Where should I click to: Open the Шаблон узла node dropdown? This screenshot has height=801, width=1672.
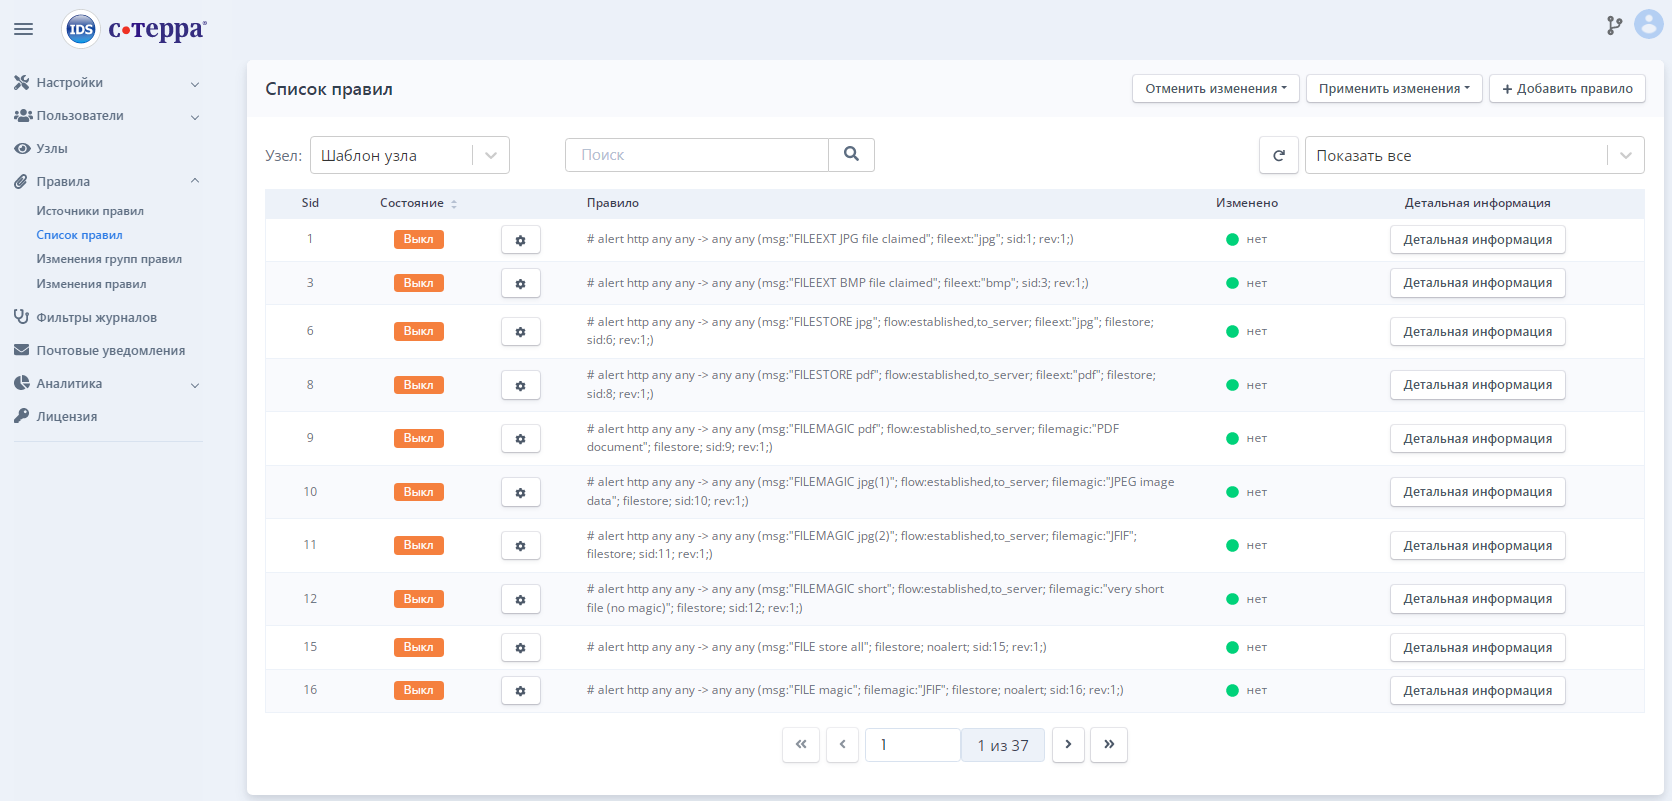pyautogui.click(x=409, y=155)
